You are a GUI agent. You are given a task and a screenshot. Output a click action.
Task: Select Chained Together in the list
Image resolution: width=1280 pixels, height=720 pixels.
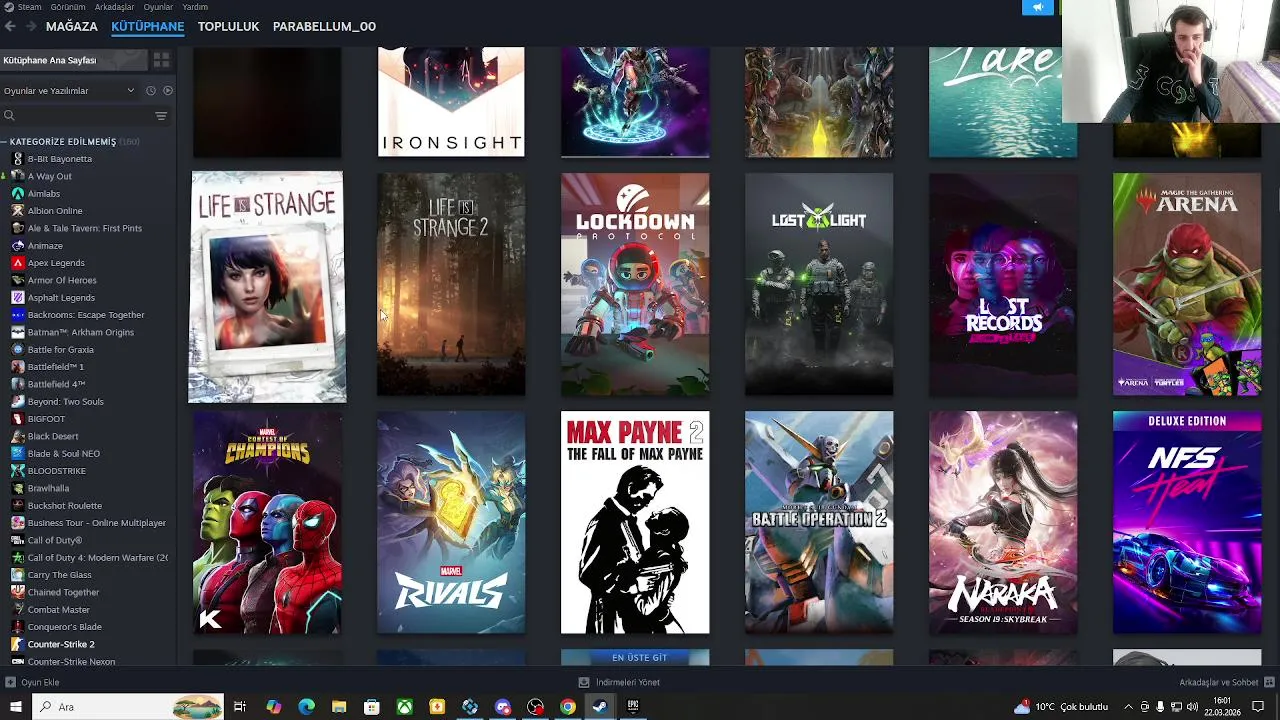click(63, 592)
